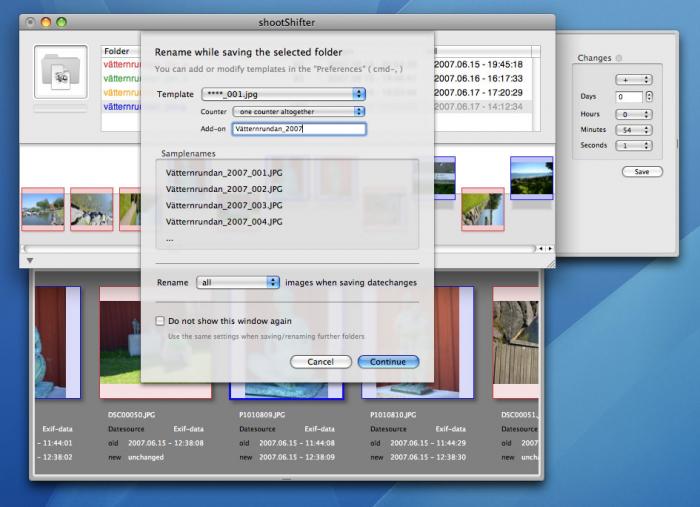
Task: Open the plus/minus sign dropdown in Changes
Action: (634, 79)
